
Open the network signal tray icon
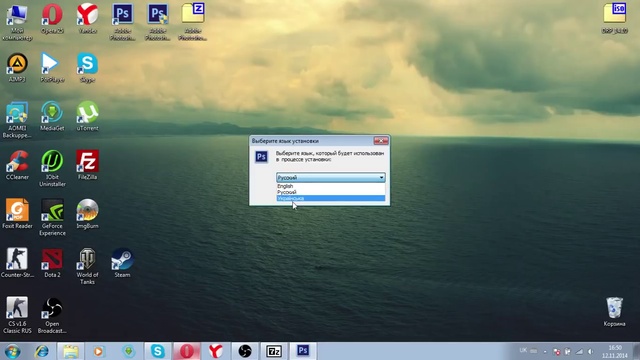[579, 351]
